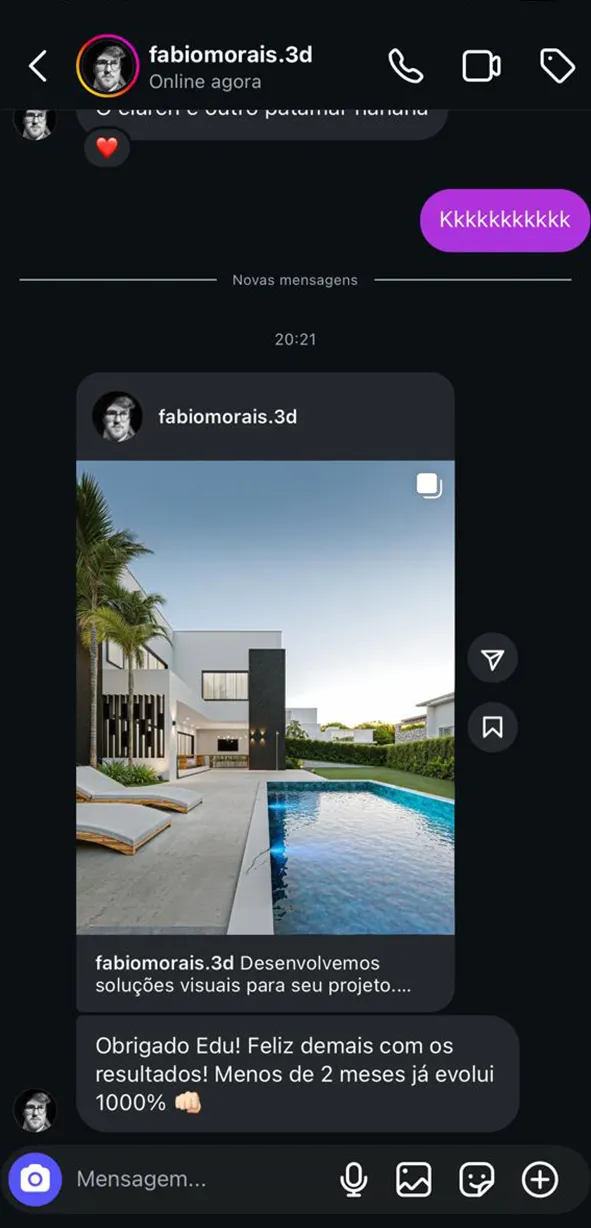Viewport: 591px width, 1228px height.
Task: View fabiomorais.3d story from header avatar
Action: point(108,66)
